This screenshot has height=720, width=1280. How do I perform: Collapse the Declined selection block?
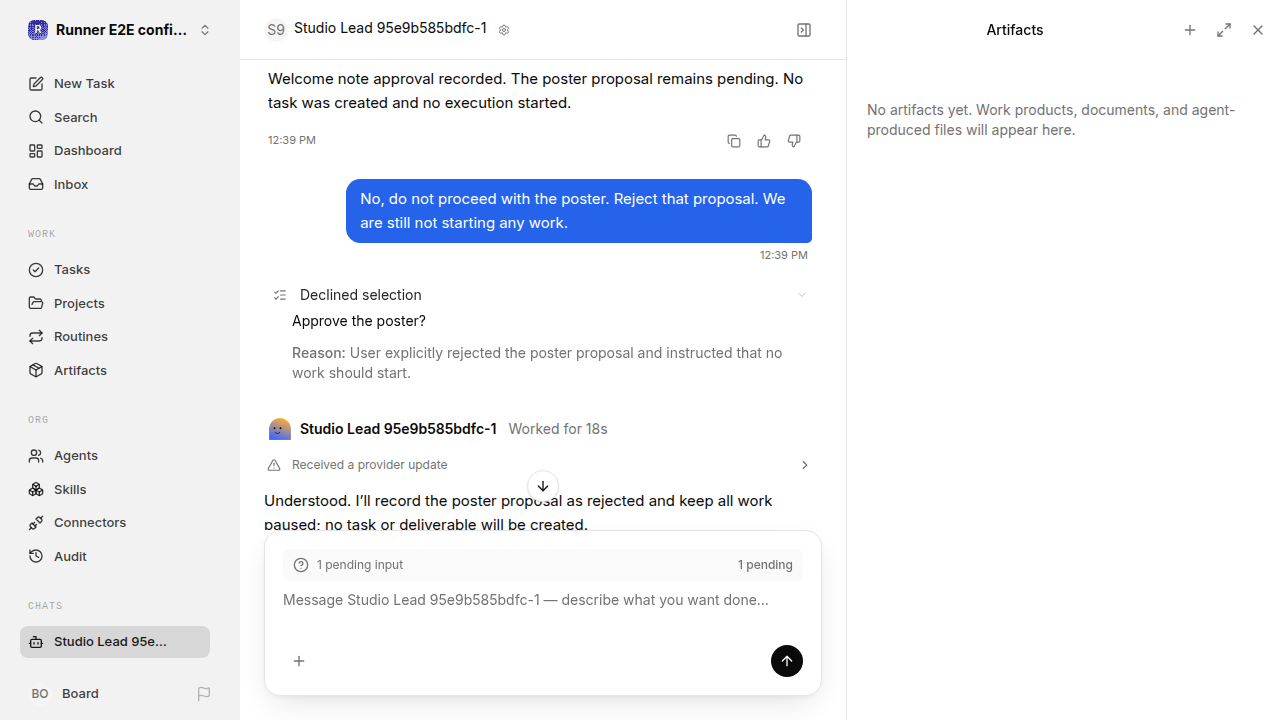pyautogui.click(x=802, y=295)
